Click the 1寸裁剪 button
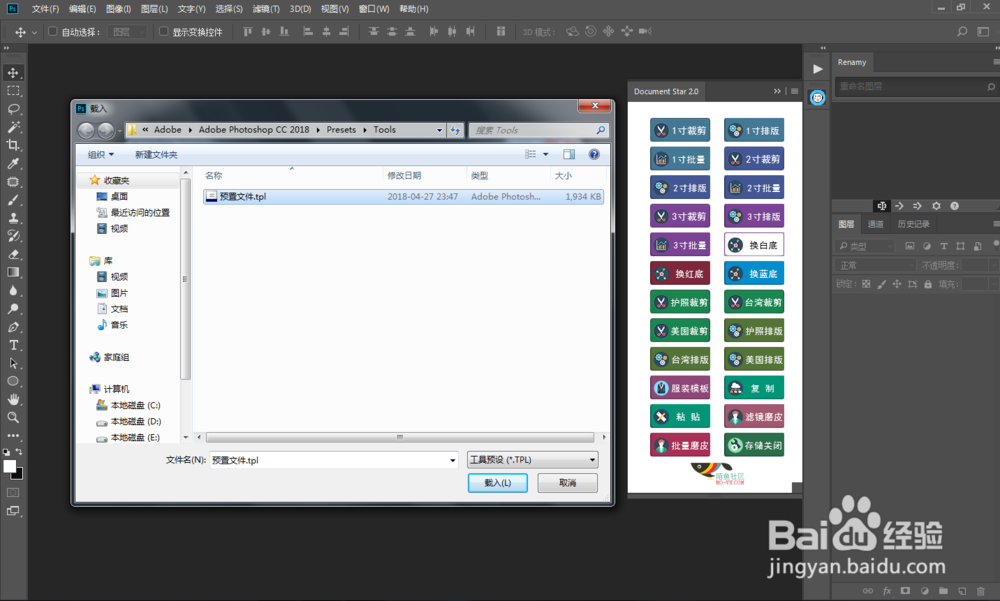The width and height of the screenshot is (1000, 601). tap(680, 130)
